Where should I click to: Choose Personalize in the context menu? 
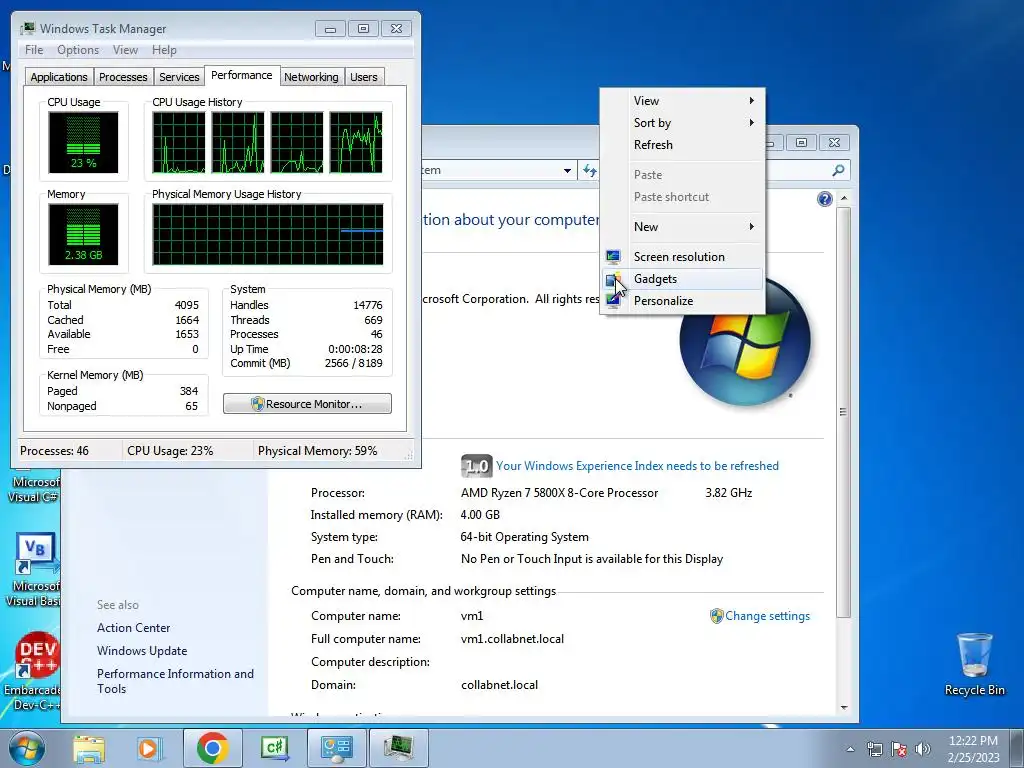coord(682,301)
